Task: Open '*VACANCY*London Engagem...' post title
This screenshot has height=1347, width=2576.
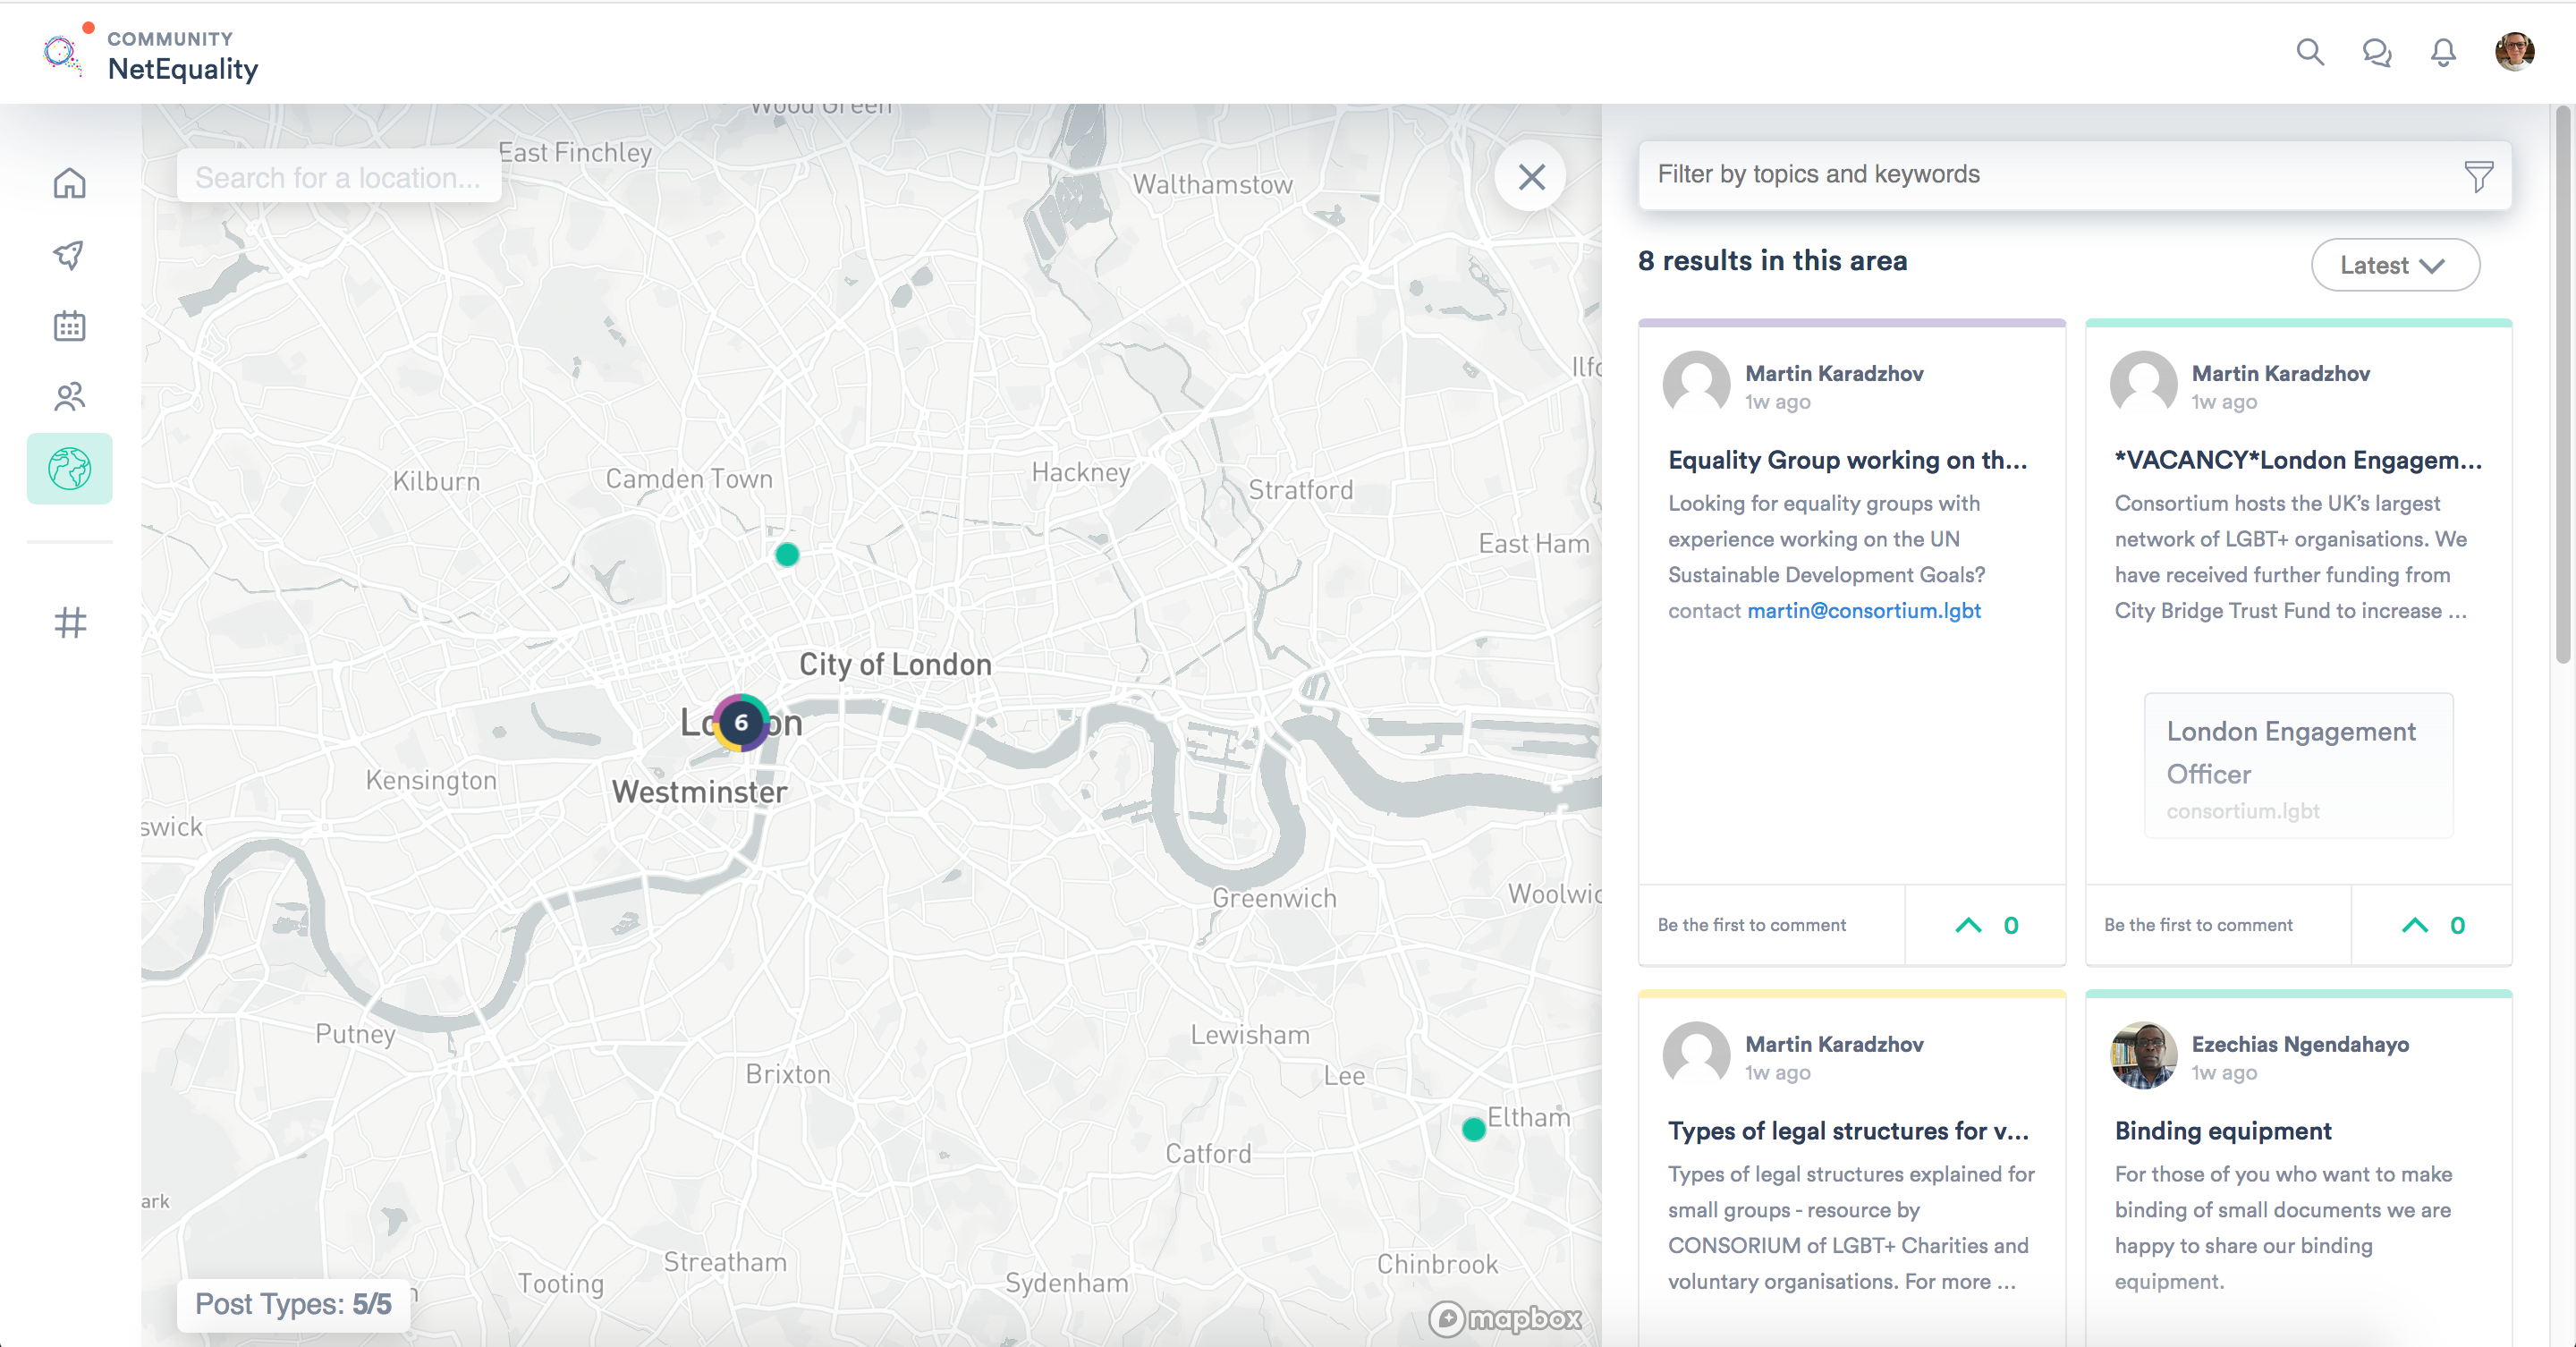Action: pyautogui.click(x=2298, y=460)
